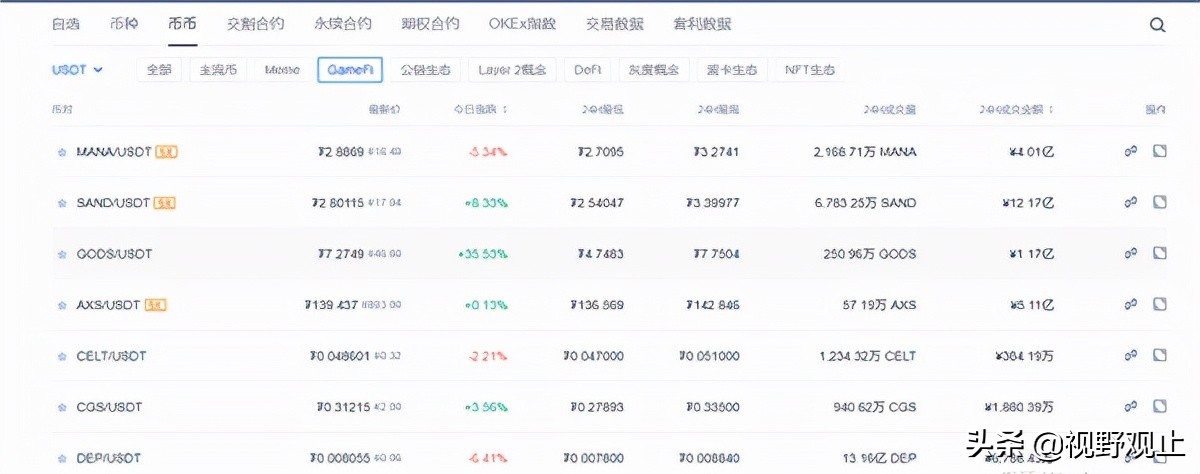Click the orange badge beside MANA/USDT

[x=167, y=152]
